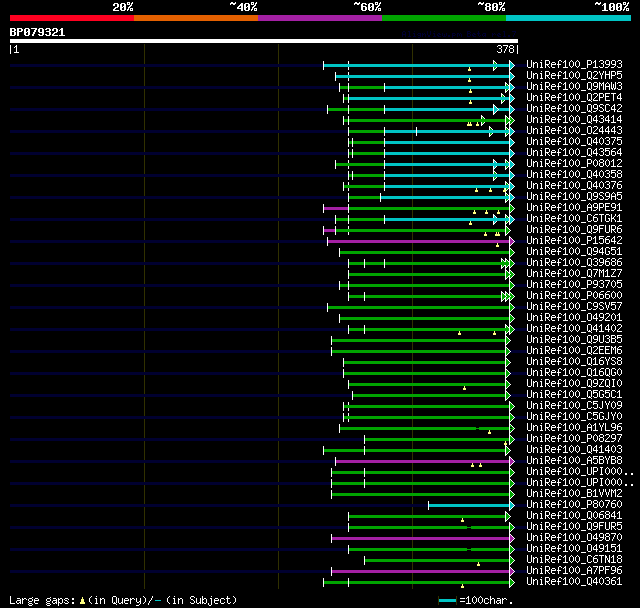
Task: Click the green ~80% legend segment
Action: point(444,18)
